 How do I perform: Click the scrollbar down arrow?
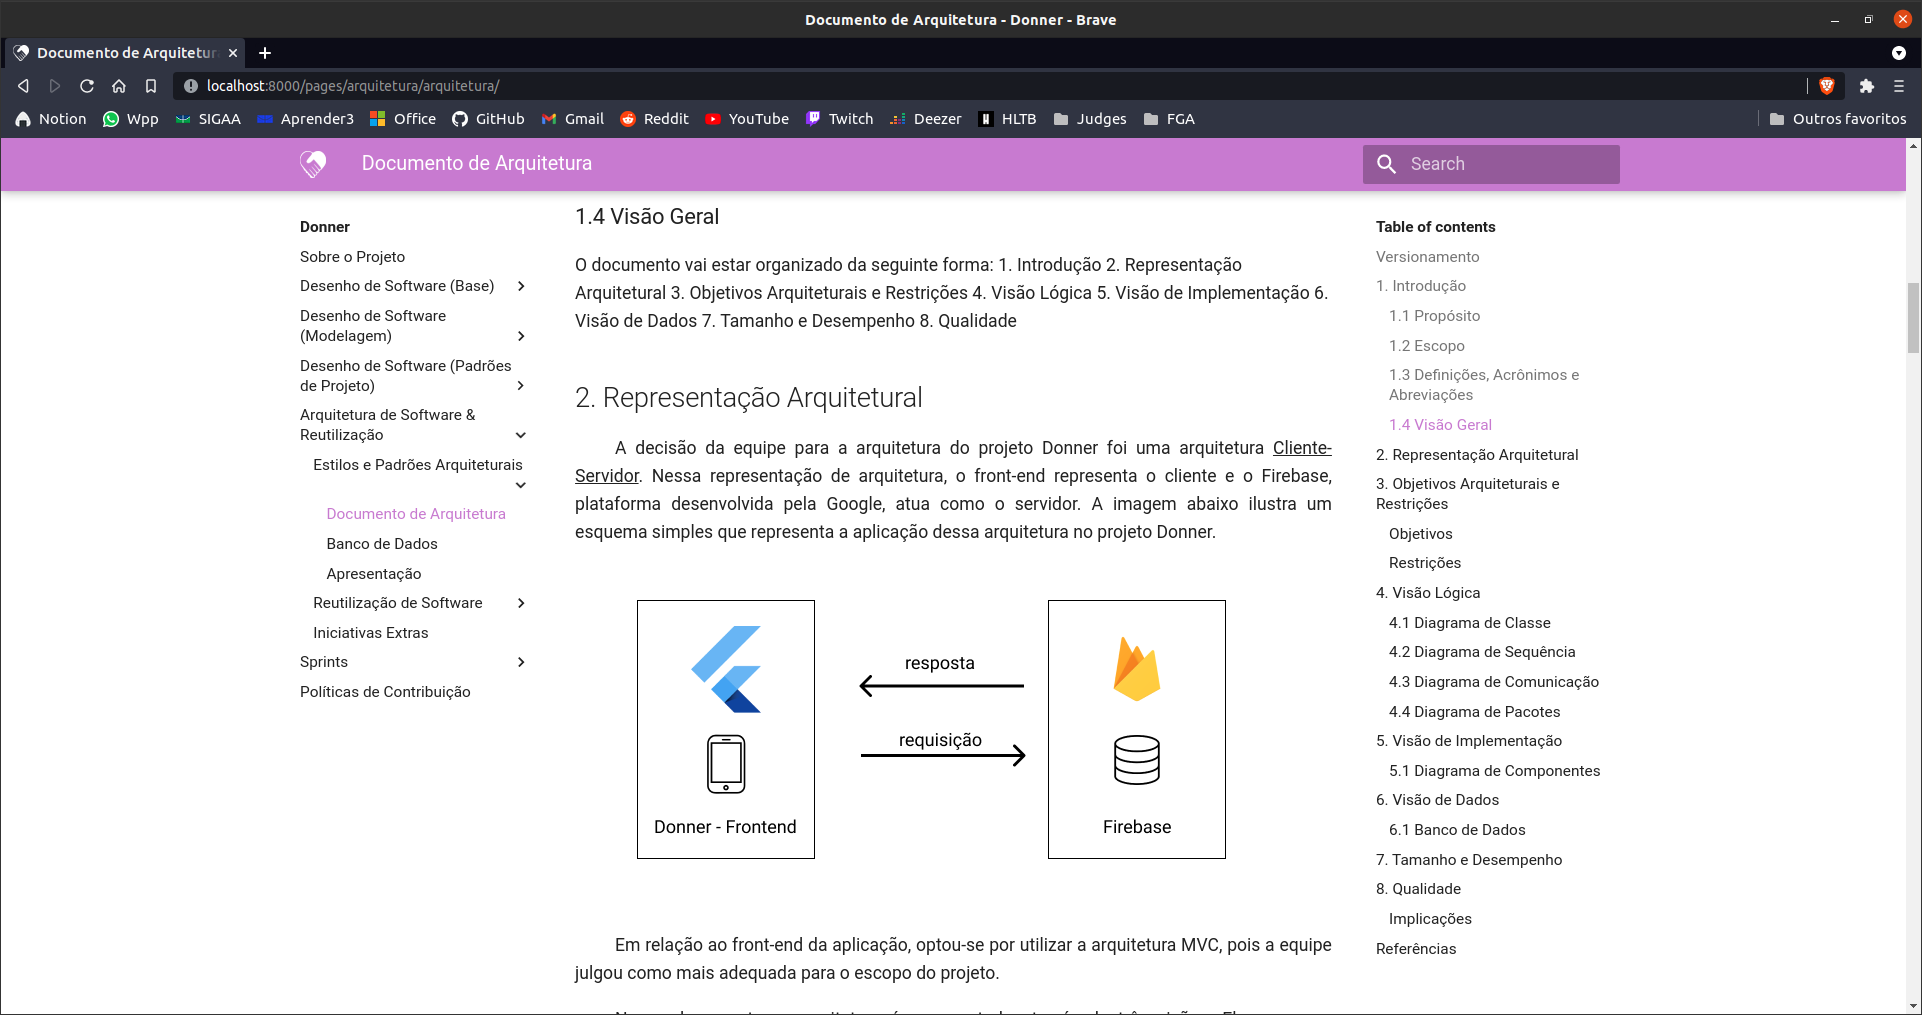1913,1006
